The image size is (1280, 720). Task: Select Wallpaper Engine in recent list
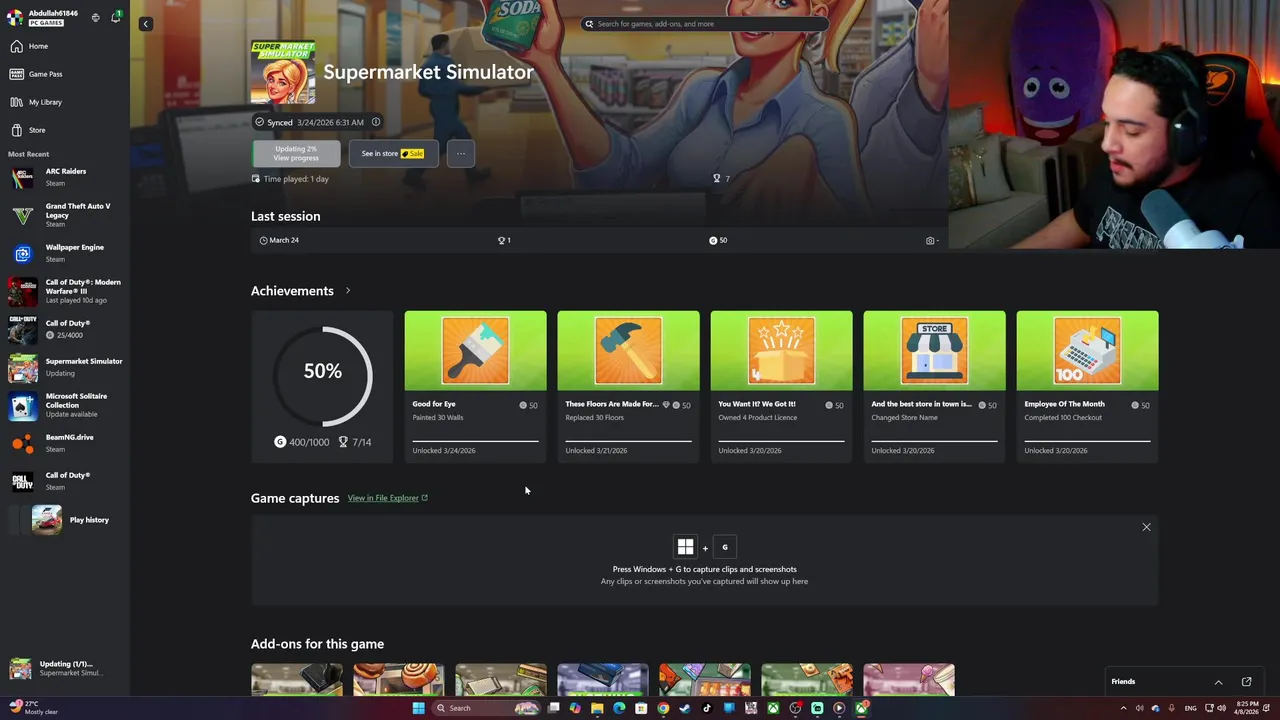coord(65,253)
